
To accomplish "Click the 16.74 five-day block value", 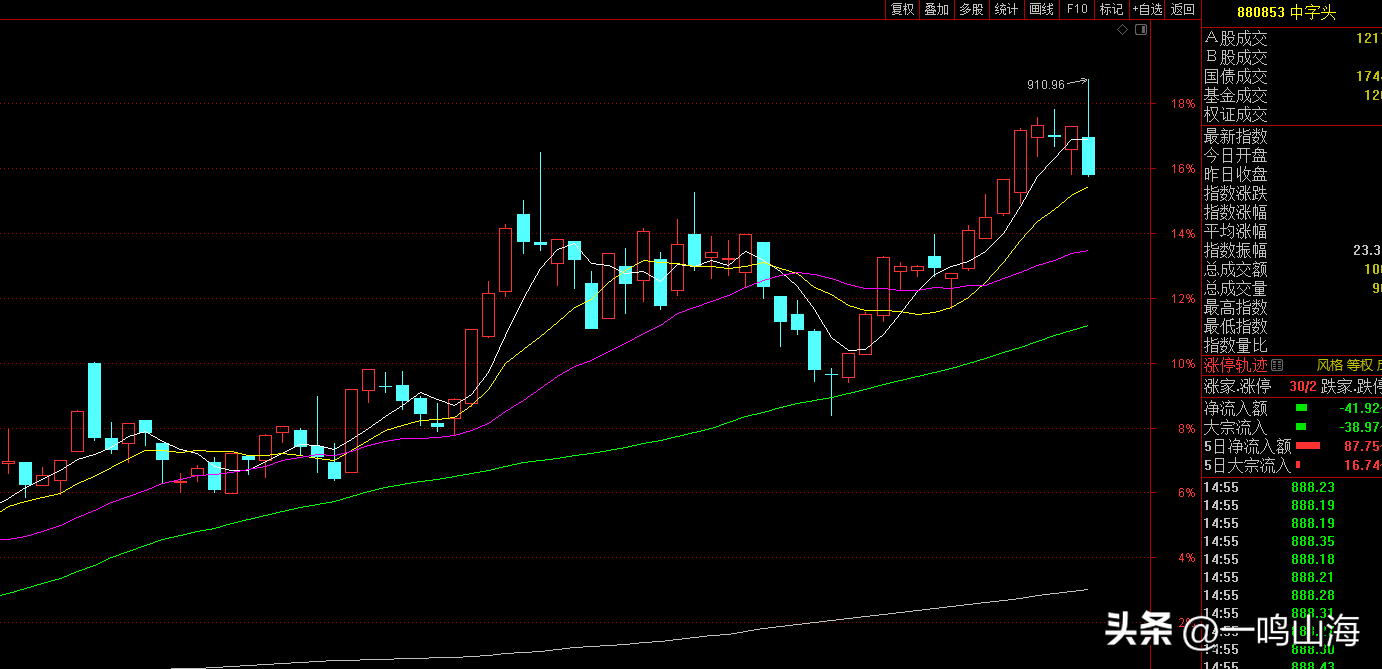I will click(1363, 465).
